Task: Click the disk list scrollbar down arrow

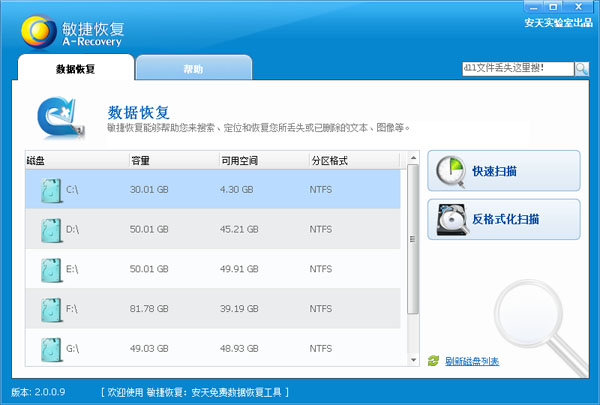Action: [x=412, y=360]
